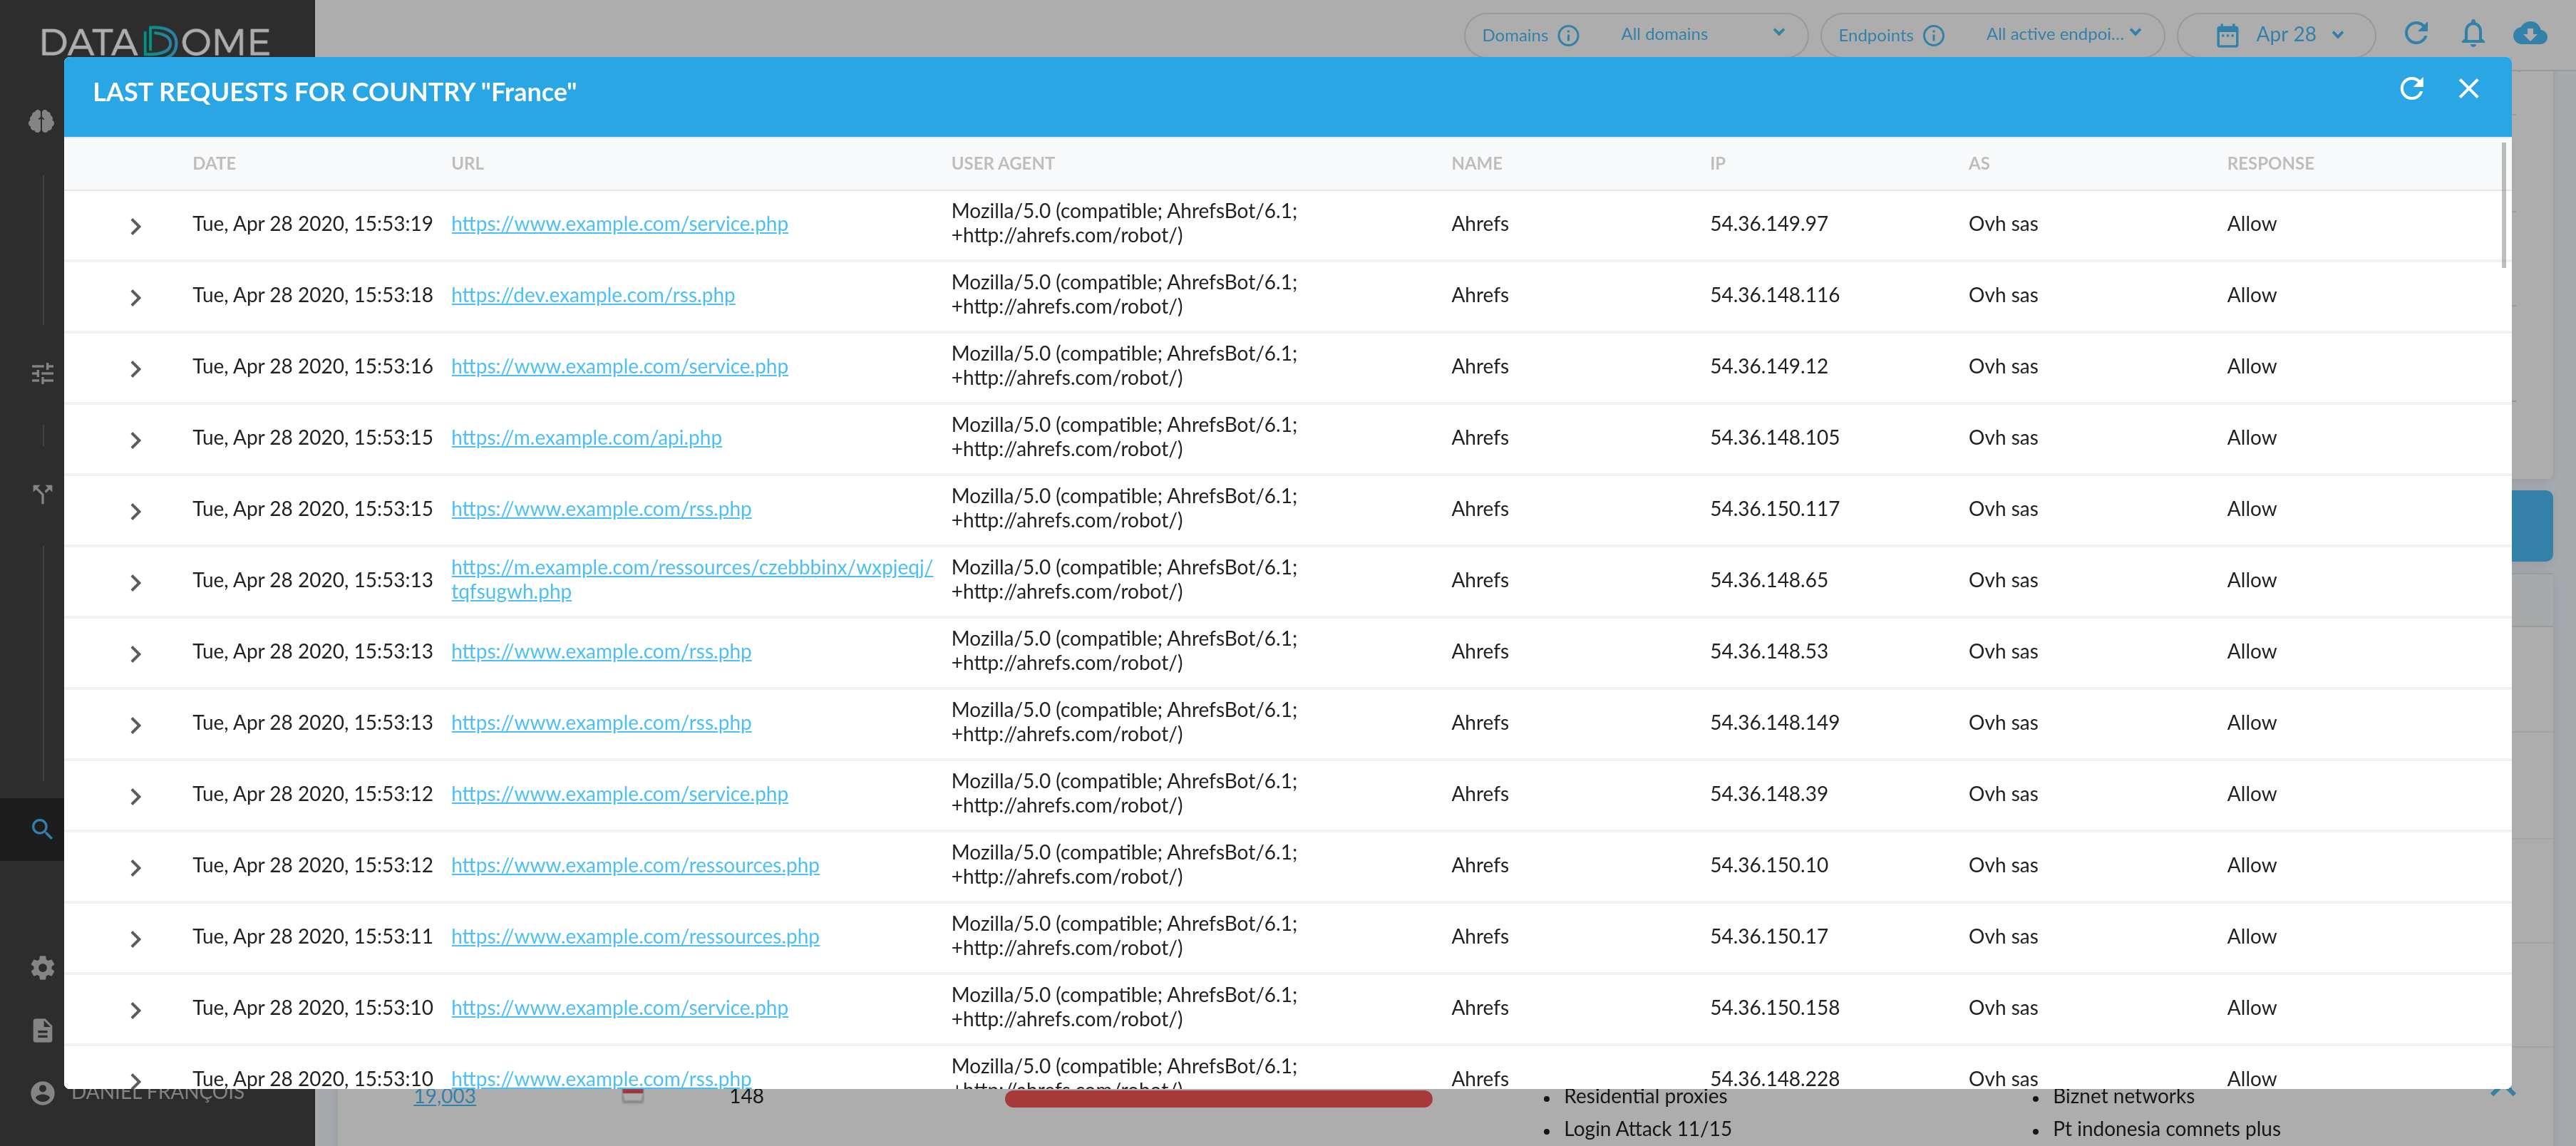Click the DATE column header
The image size is (2576, 1146).
[214, 163]
